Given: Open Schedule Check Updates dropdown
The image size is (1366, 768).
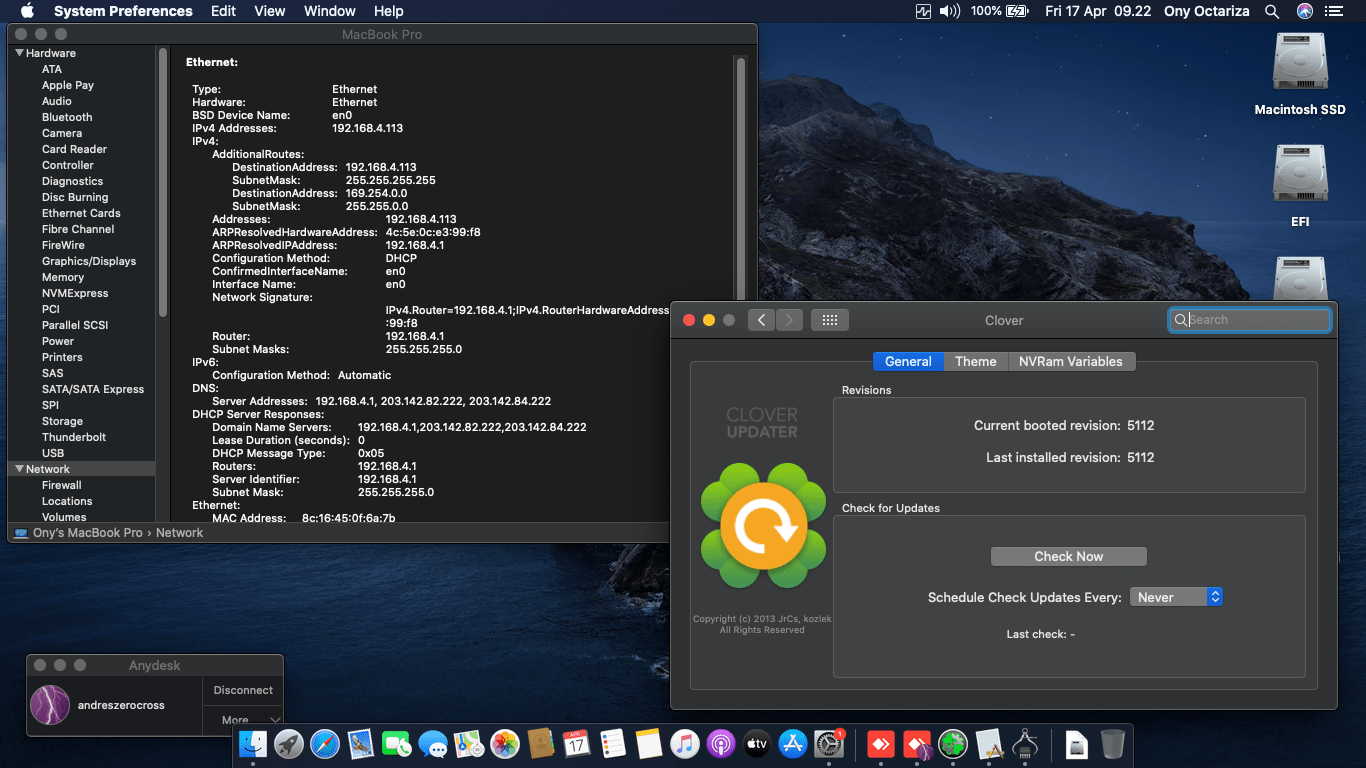Looking at the screenshot, I should [1176, 597].
